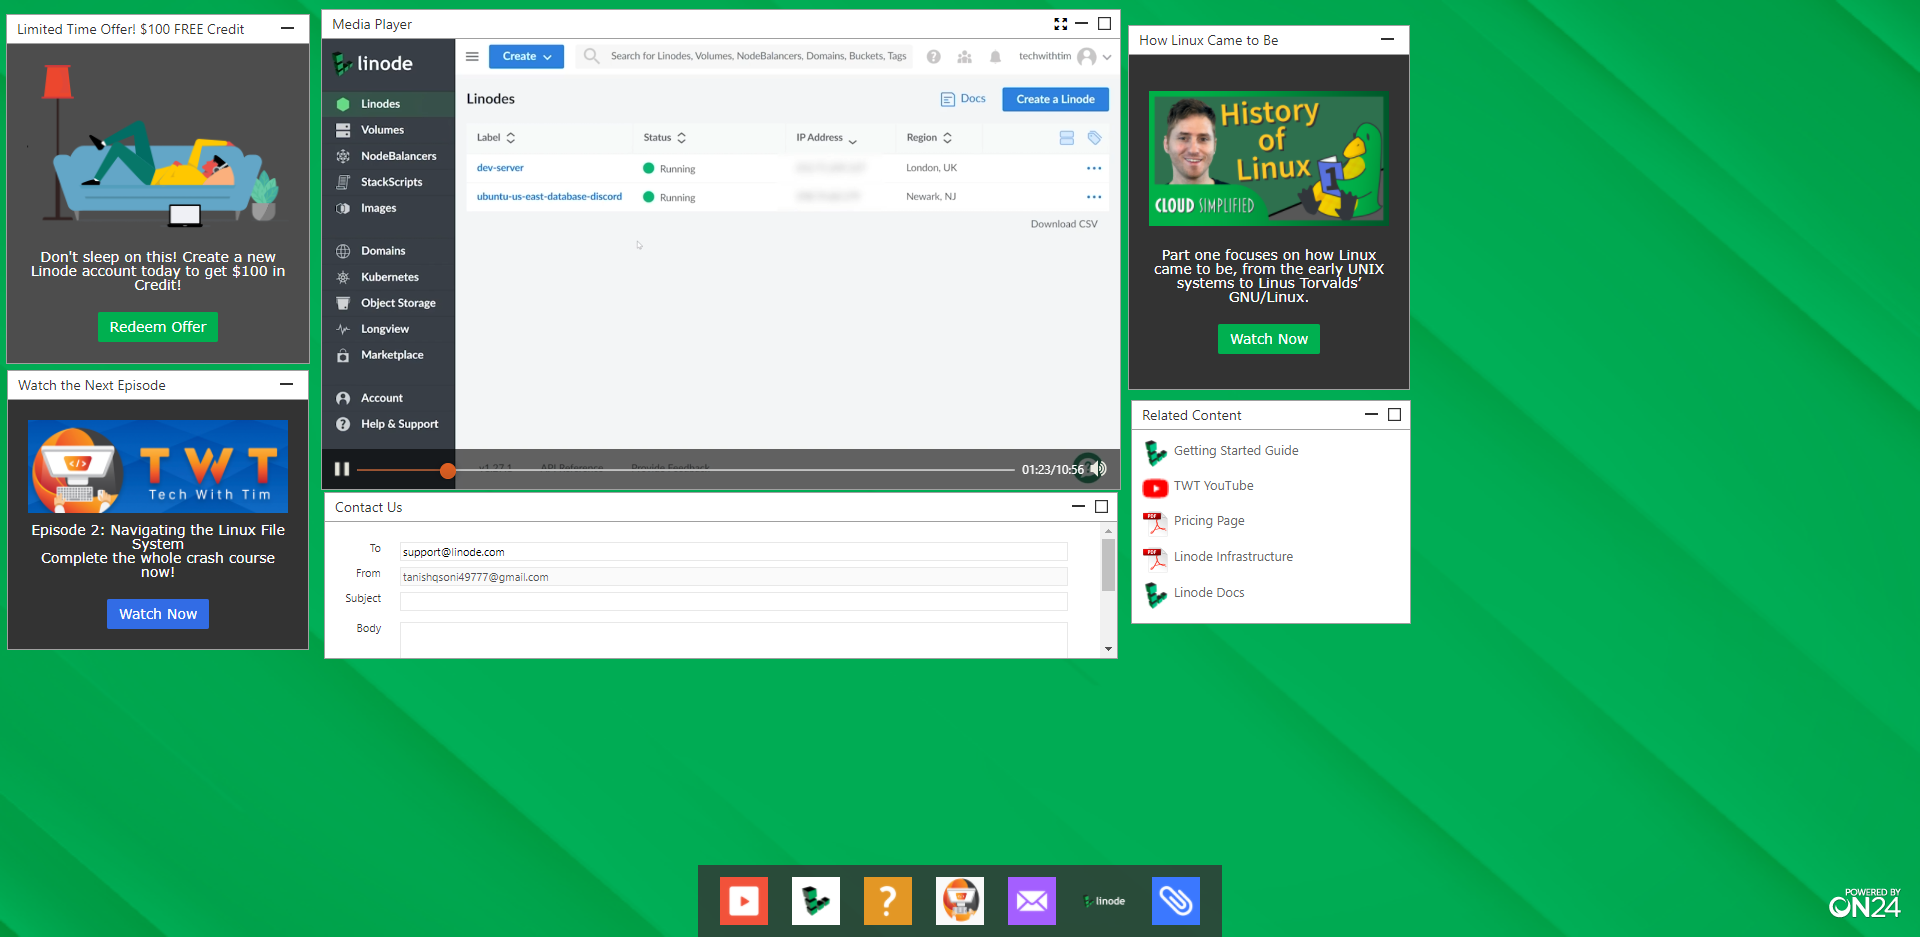The image size is (1920, 937).
Task: Open more options for dev-server row
Action: coord(1094,168)
